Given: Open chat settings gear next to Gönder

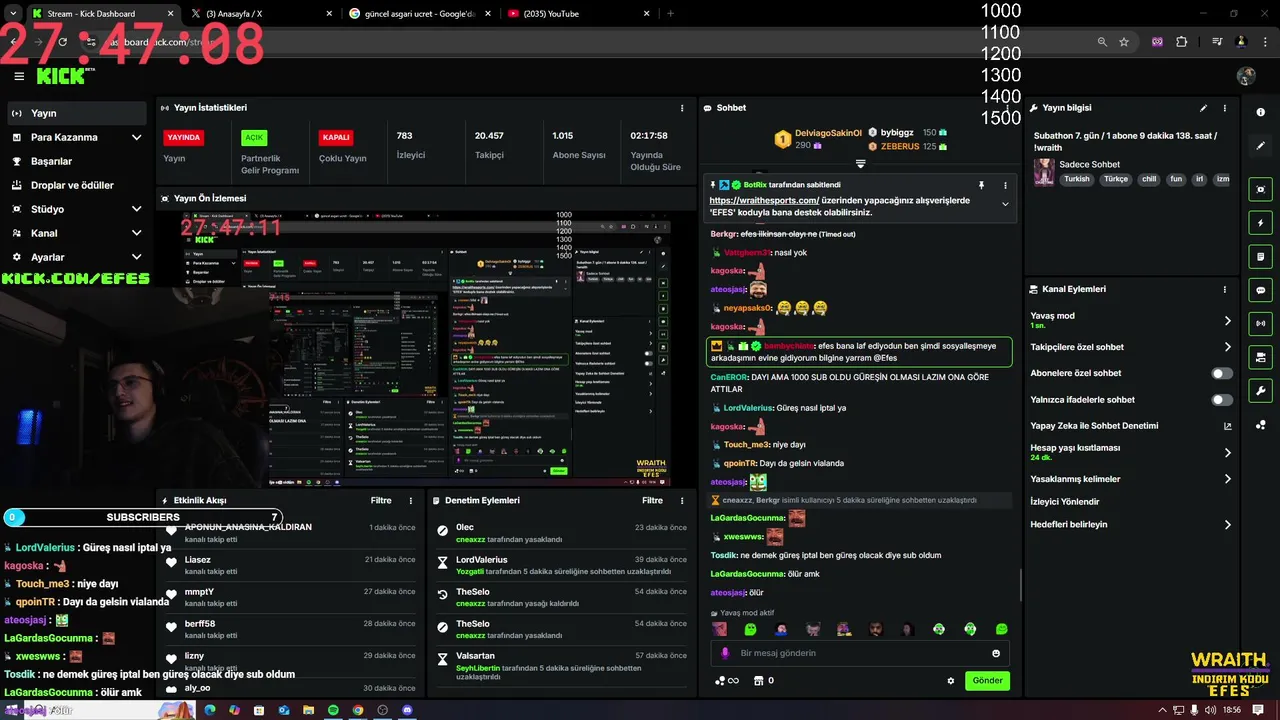Looking at the screenshot, I should (951, 681).
